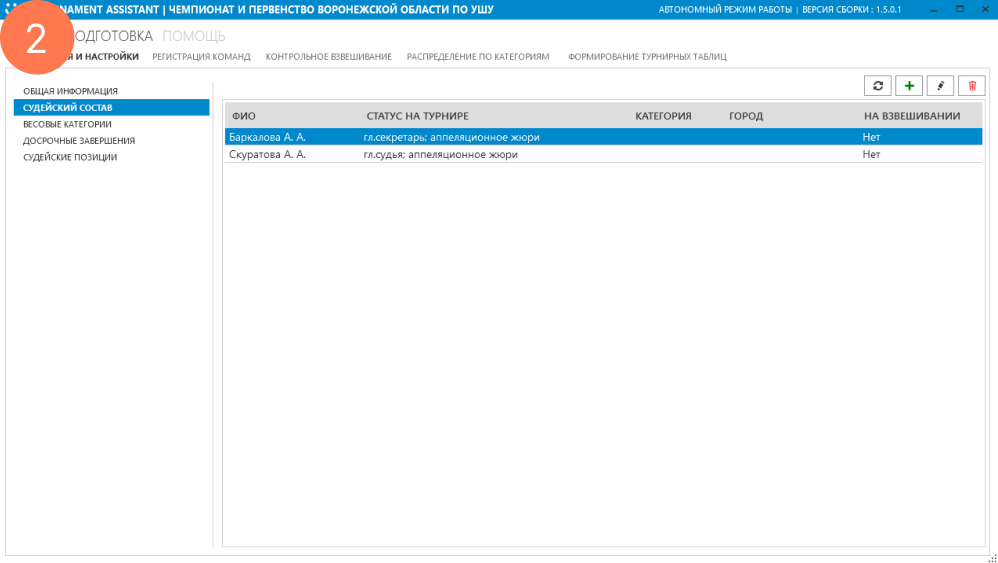The width and height of the screenshot is (998, 563).
Task: Select the Скуратова А. А. row
Action: [x=267, y=155]
